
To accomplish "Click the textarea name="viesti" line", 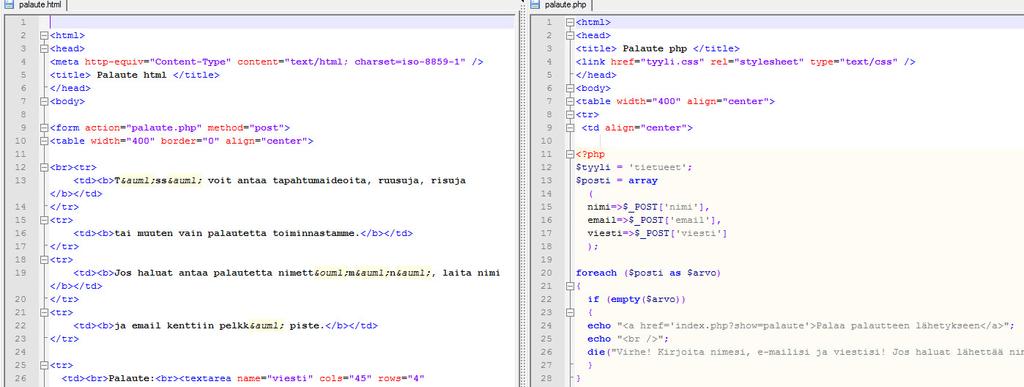I will [244, 379].
